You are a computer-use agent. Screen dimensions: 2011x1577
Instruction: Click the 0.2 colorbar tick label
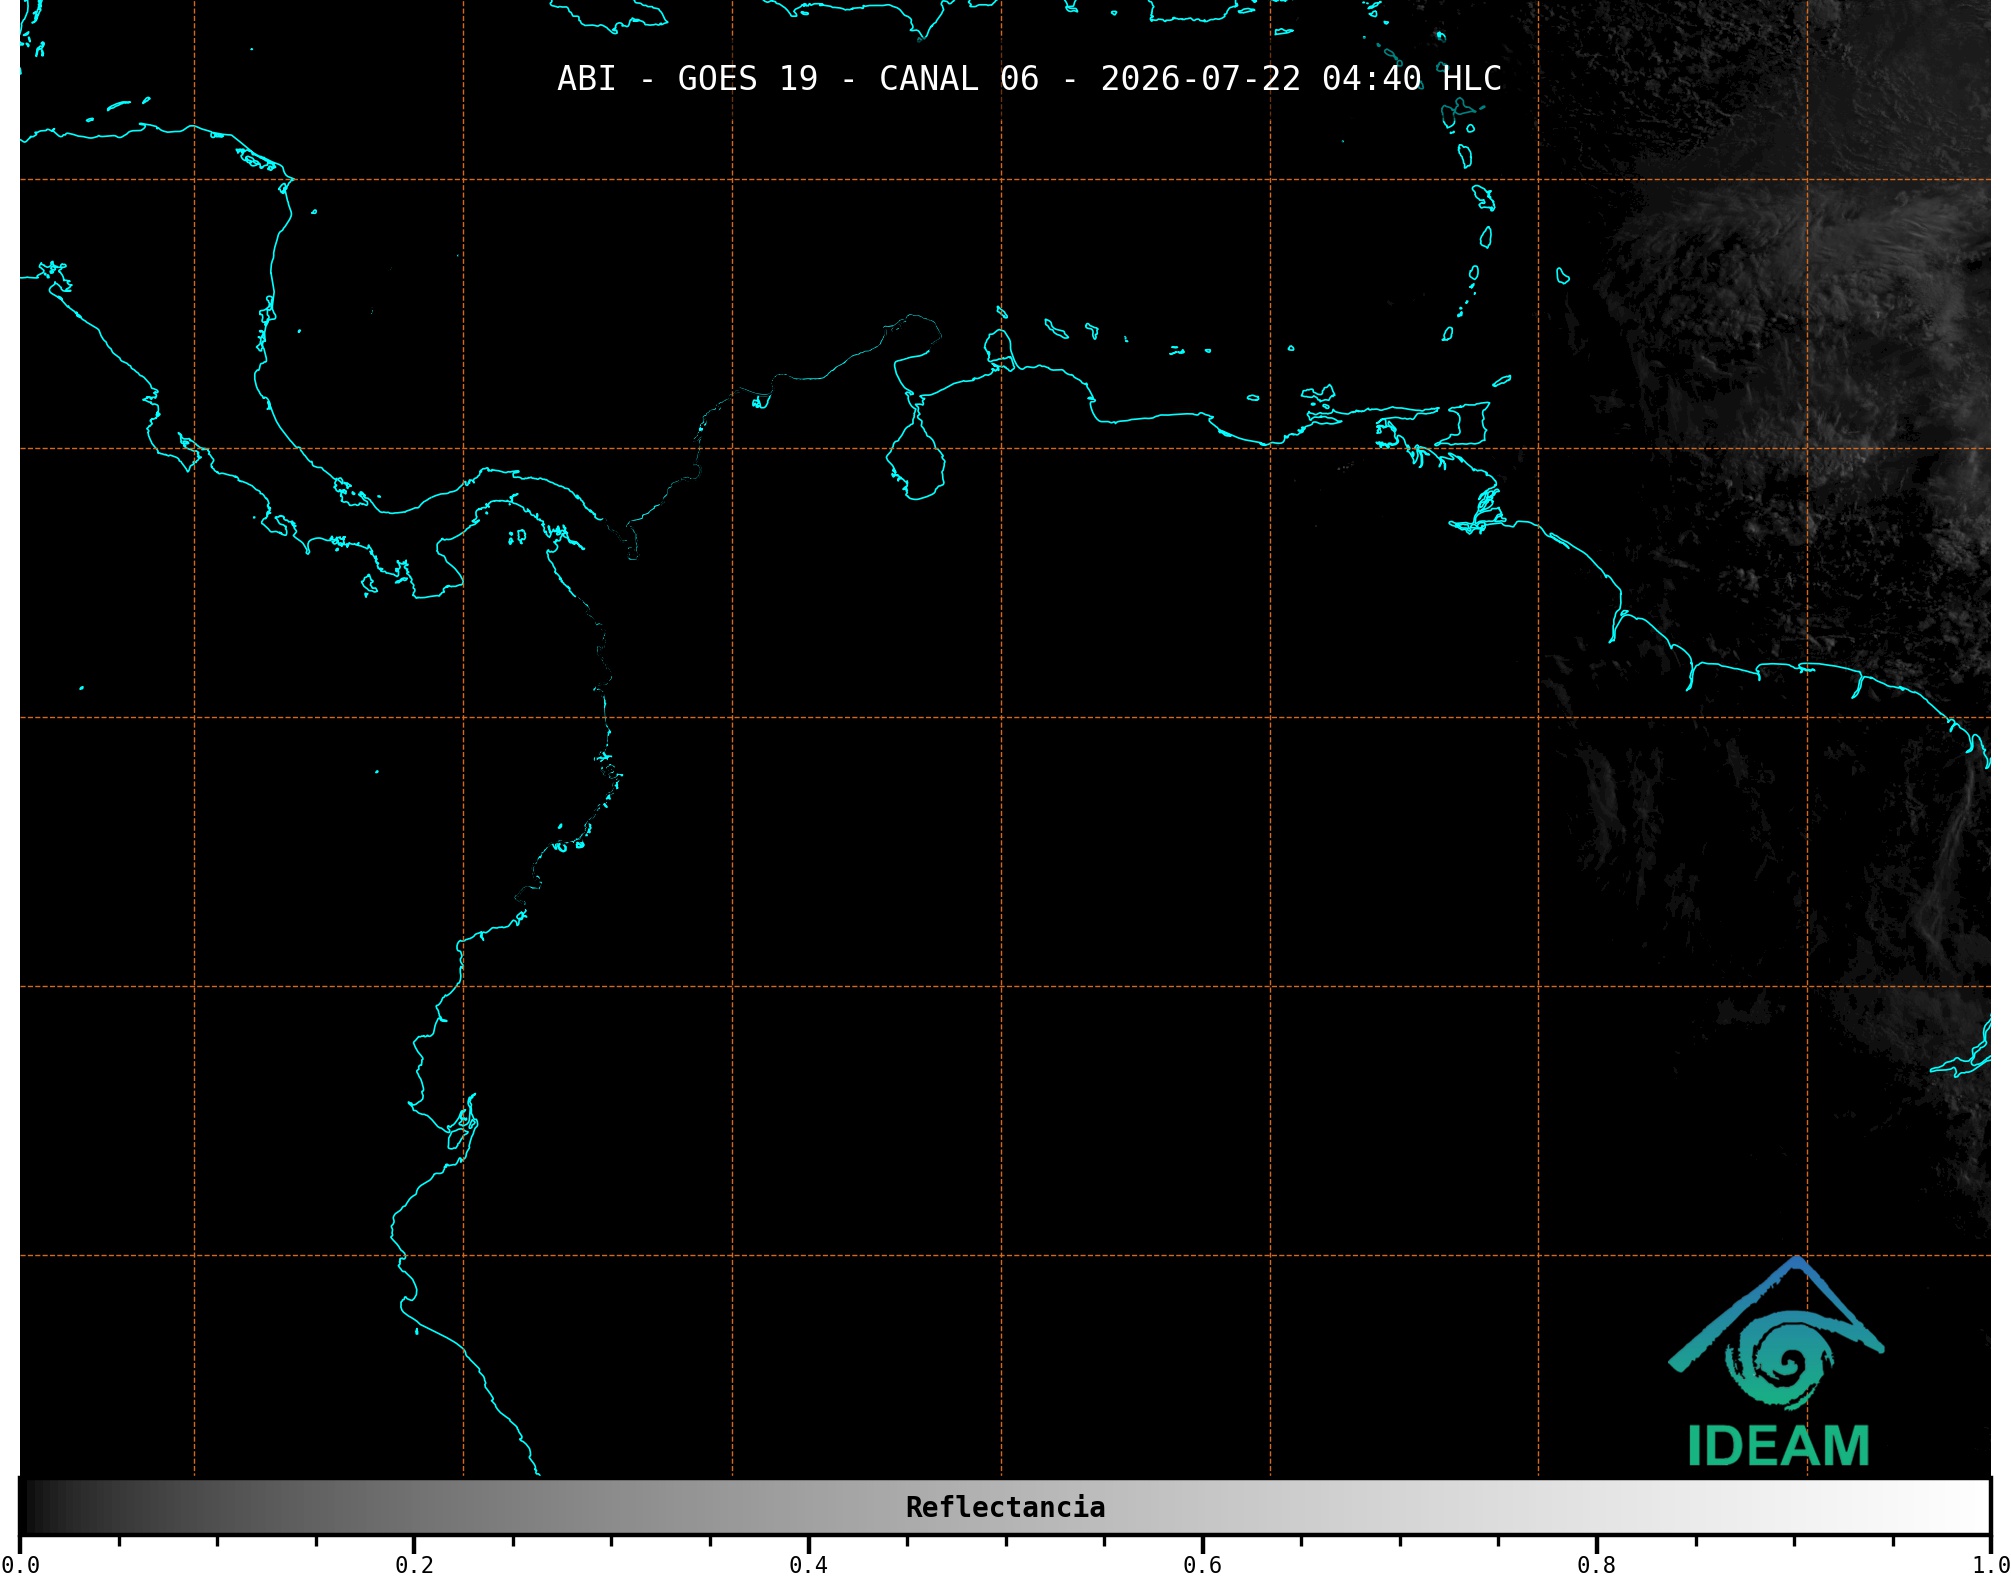point(414,1565)
